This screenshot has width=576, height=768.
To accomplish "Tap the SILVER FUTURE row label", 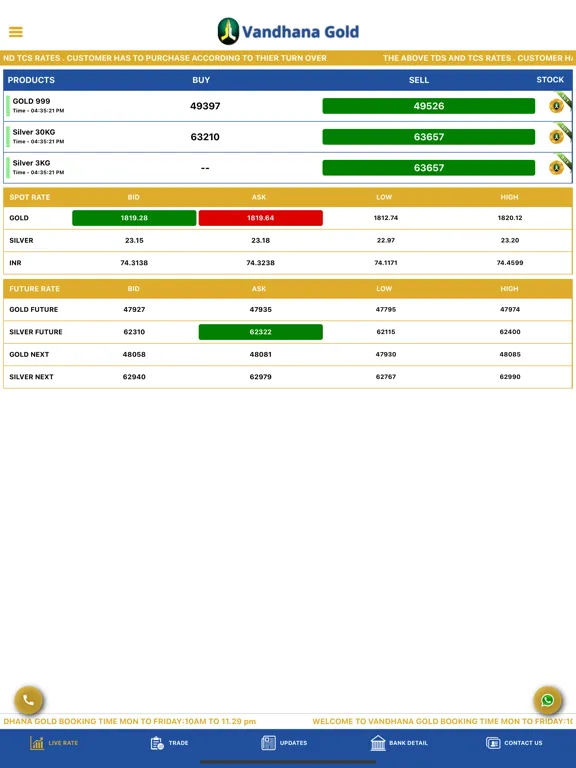I will click(x=36, y=332).
